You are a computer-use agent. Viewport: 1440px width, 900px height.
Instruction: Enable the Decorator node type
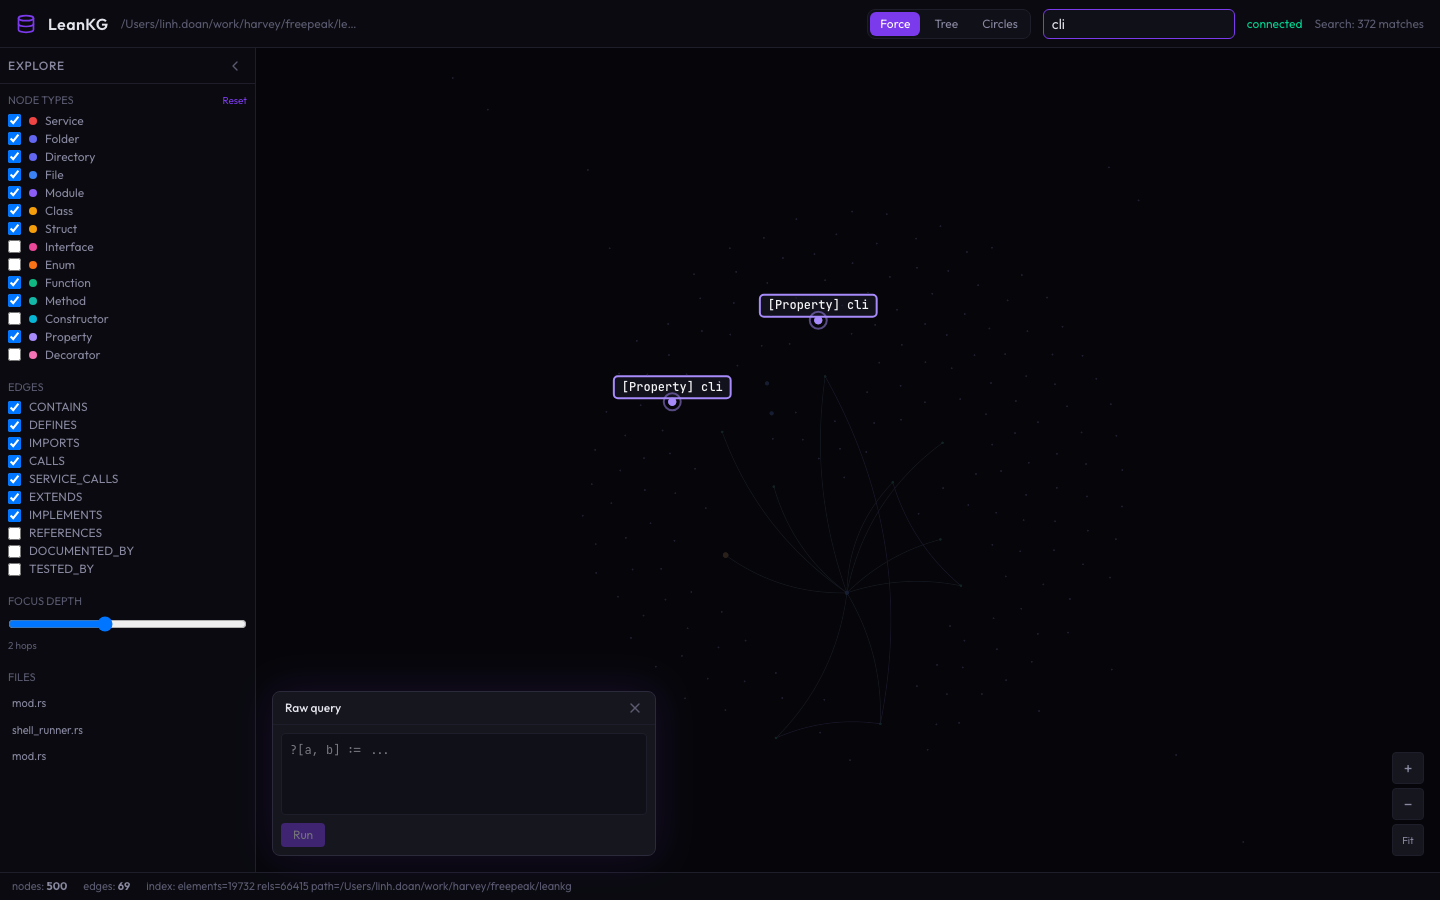pos(14,355)
